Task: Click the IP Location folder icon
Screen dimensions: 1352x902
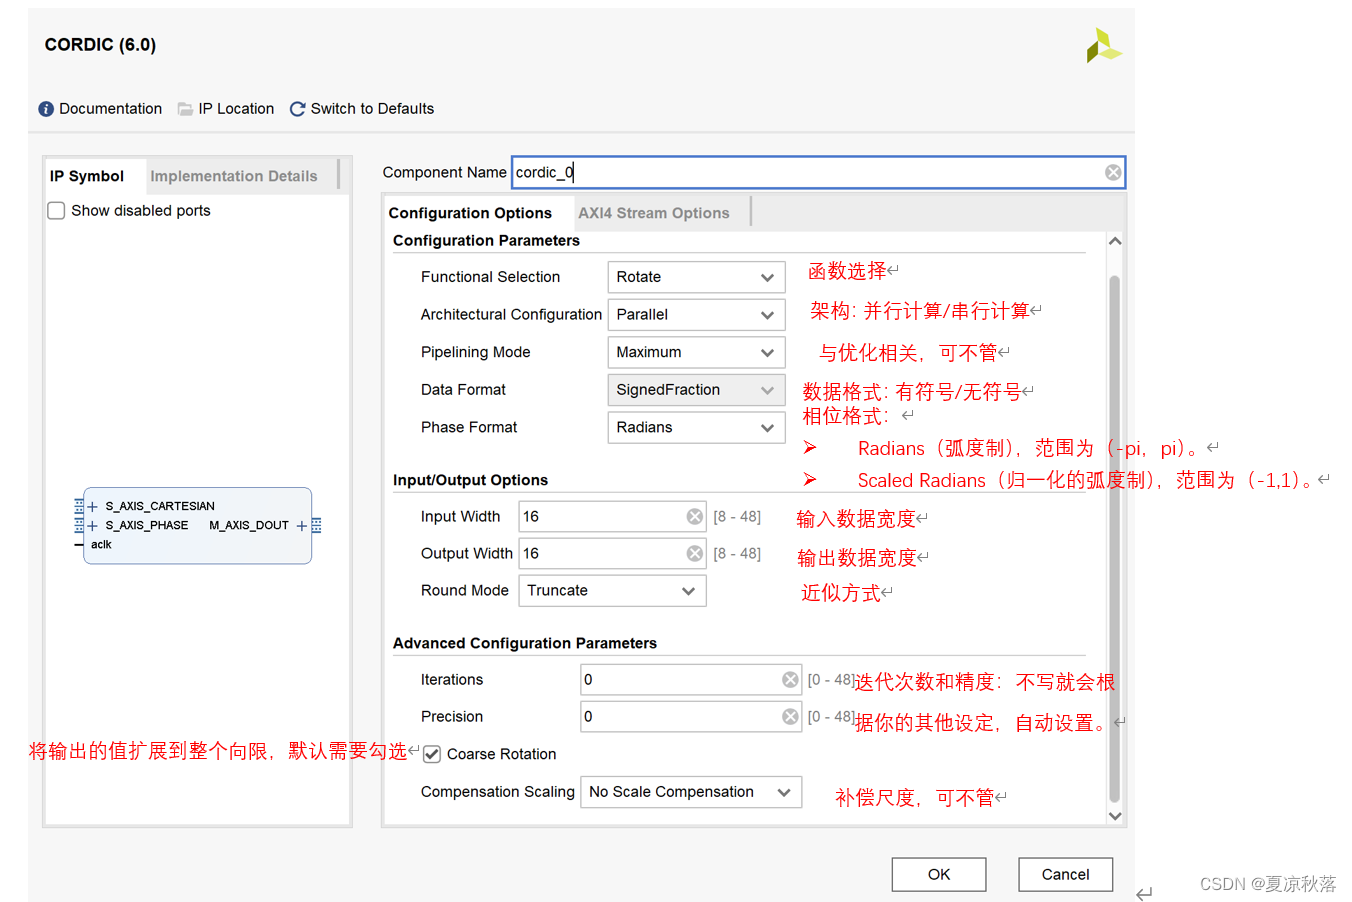Action: click(185, 109)
